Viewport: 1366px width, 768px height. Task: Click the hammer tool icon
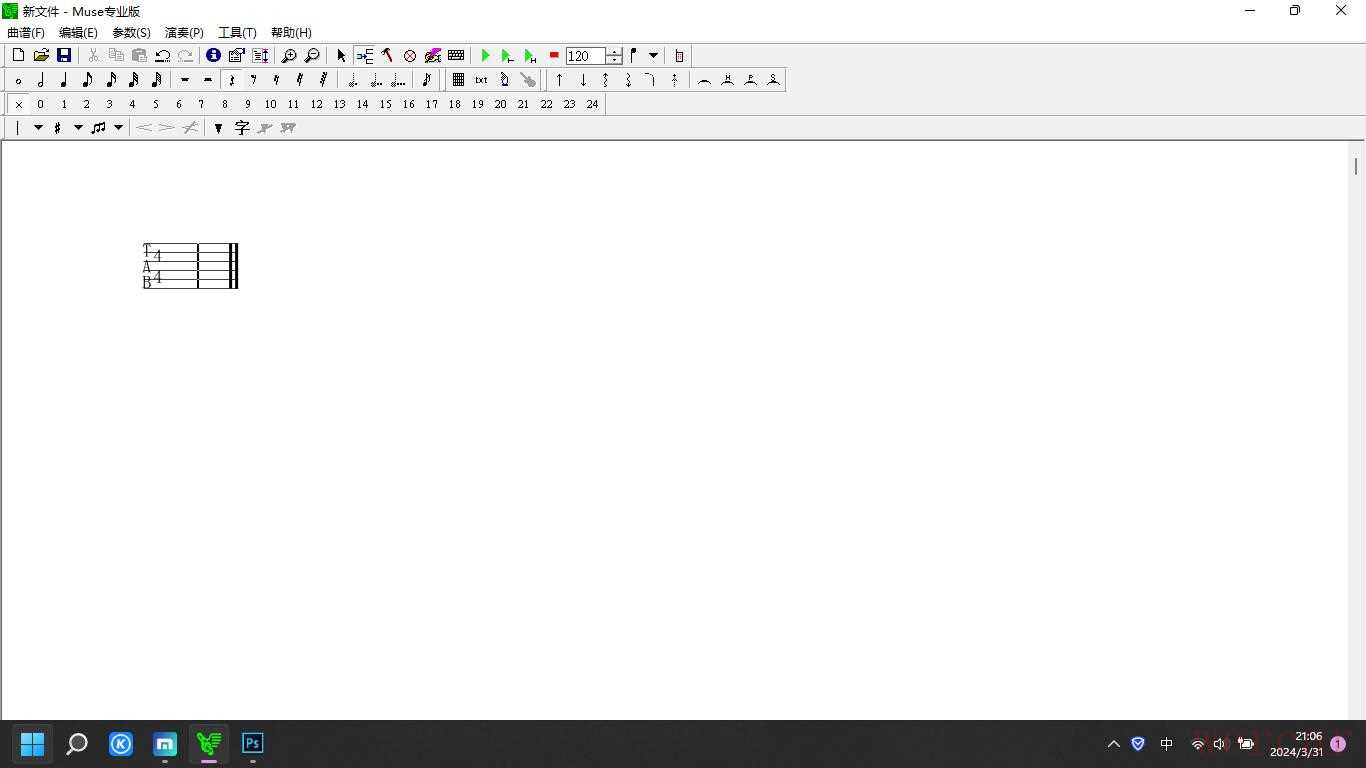(387, 56)
